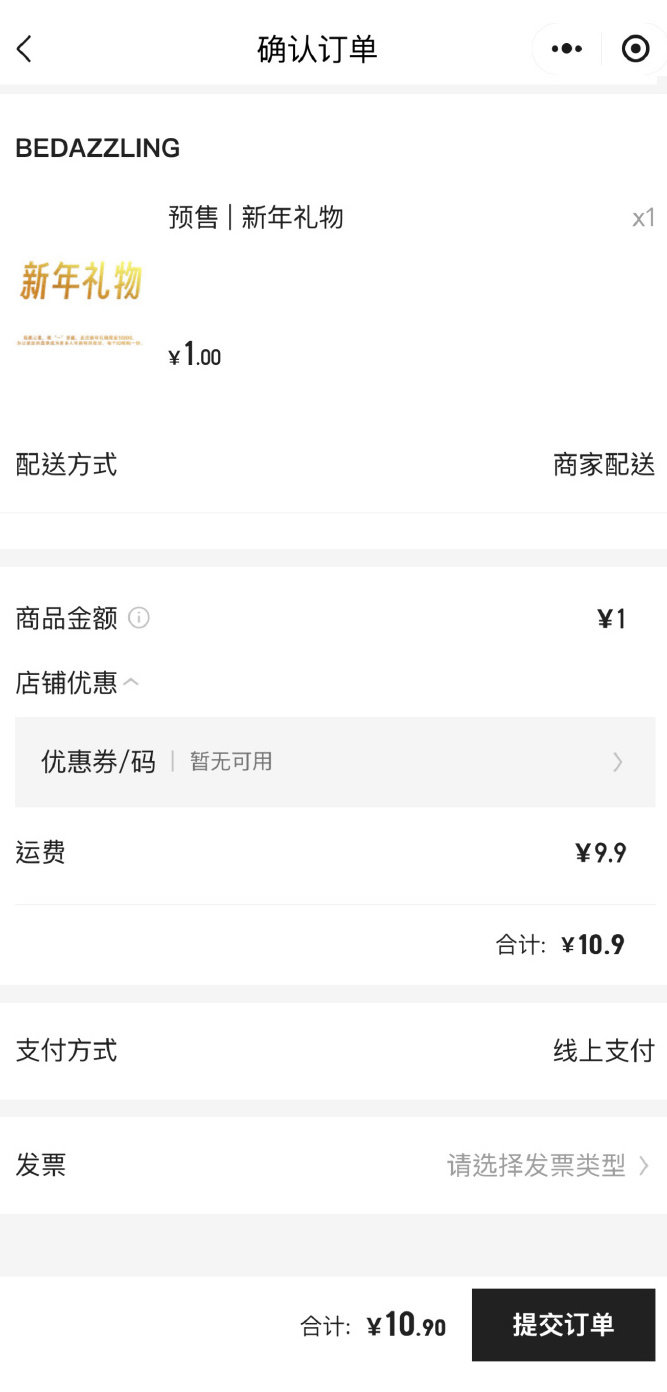Open invoice type chevron in 发票 row
Viewport: 667px width, 1392px height.
click(643, 1165)
